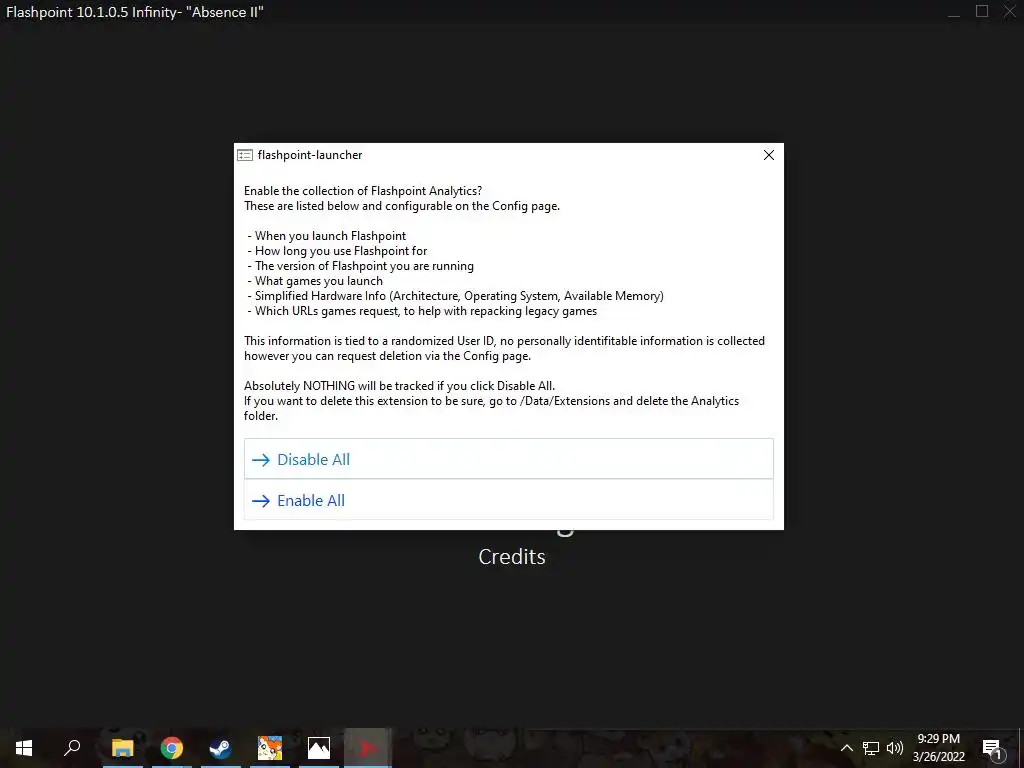The image size is (1024, 768).
Task: Open File Explorer from taskbar
Action: pyautogui.click(x=122, y=748)
